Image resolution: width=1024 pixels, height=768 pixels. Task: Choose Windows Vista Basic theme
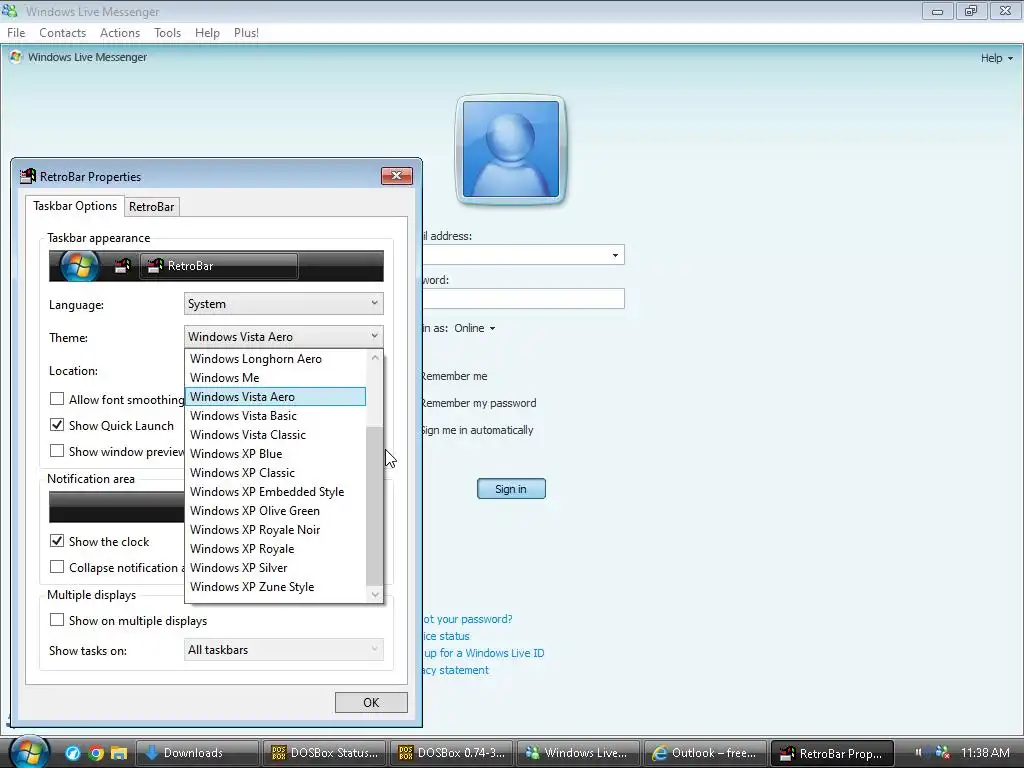276,415
